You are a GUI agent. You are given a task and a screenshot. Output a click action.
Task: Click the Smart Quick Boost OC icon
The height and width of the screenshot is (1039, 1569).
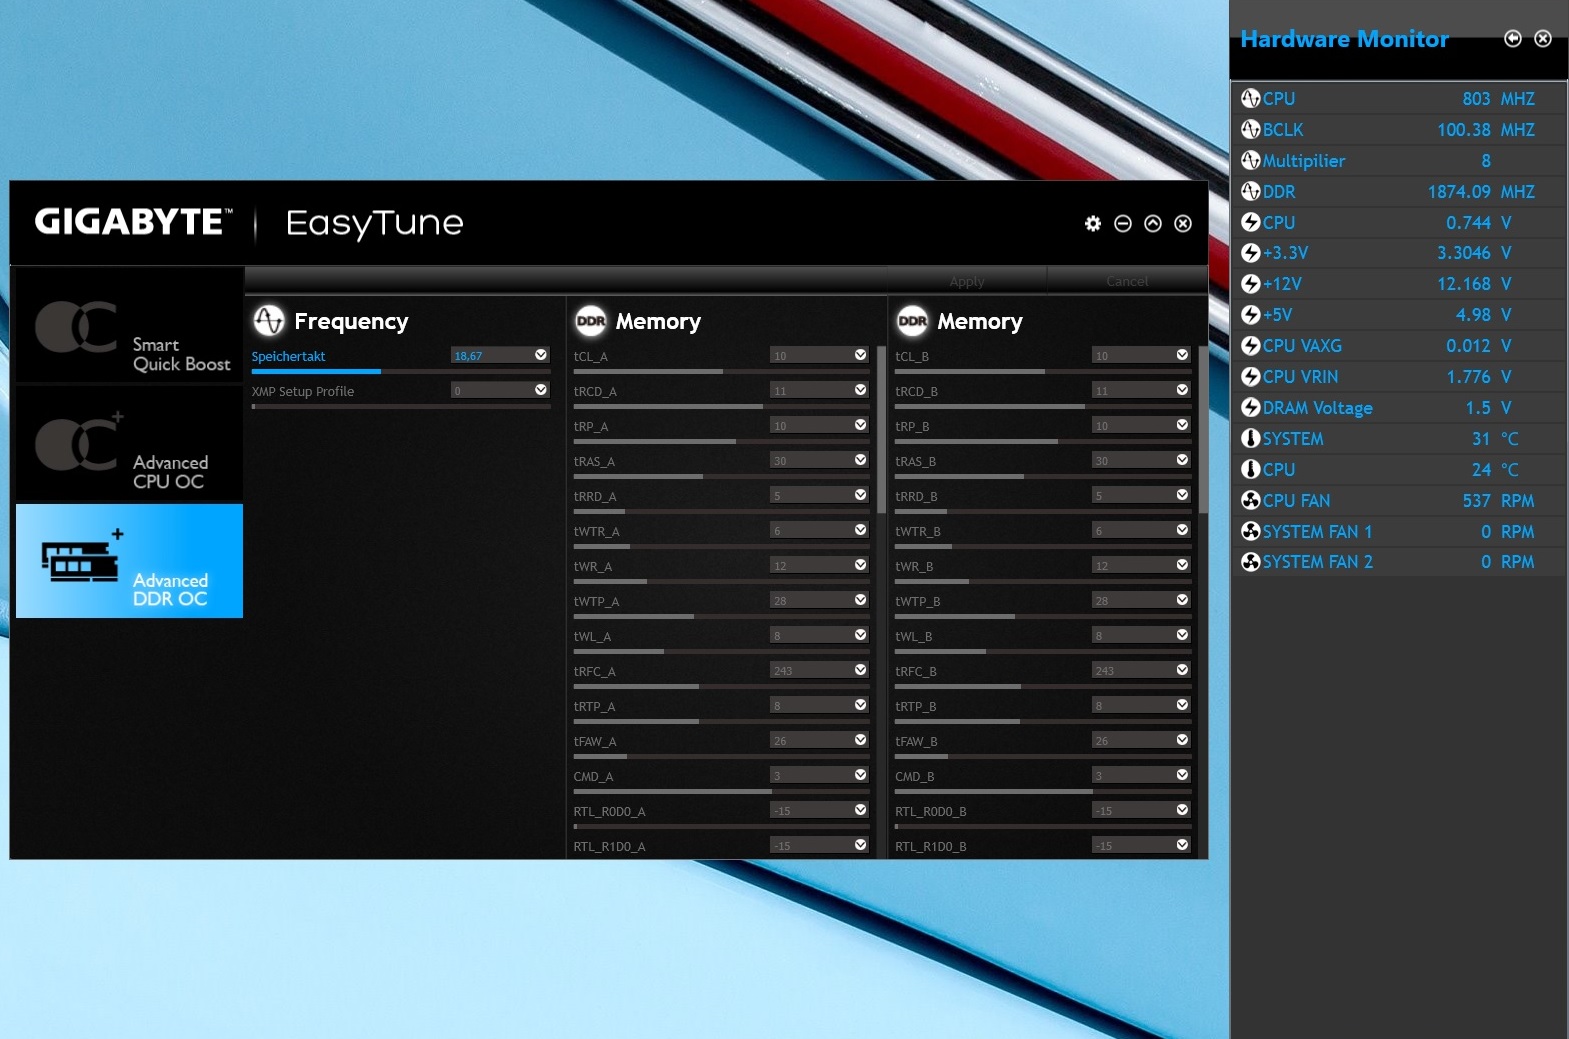coord(76,327)
